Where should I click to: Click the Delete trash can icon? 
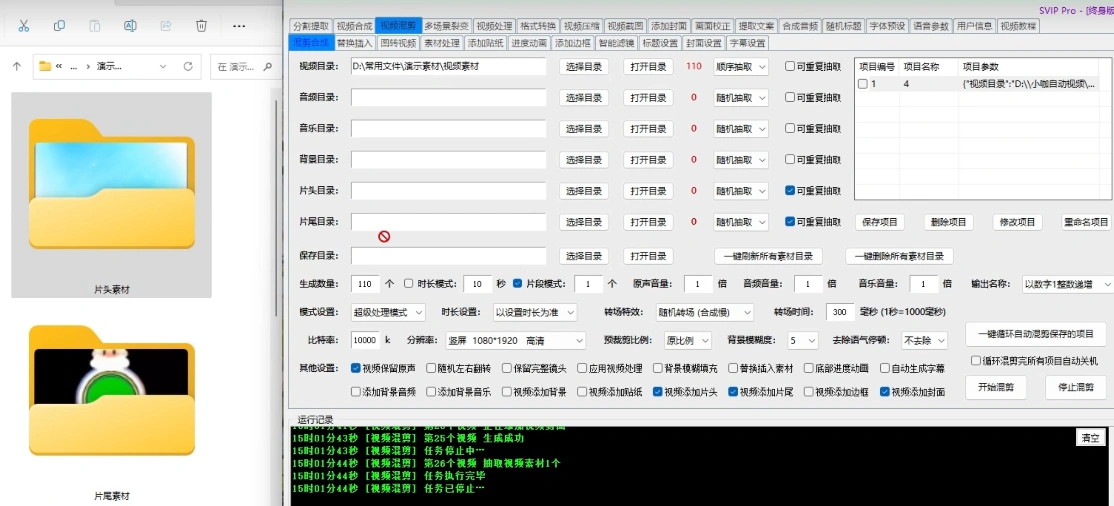pos(201,25)
